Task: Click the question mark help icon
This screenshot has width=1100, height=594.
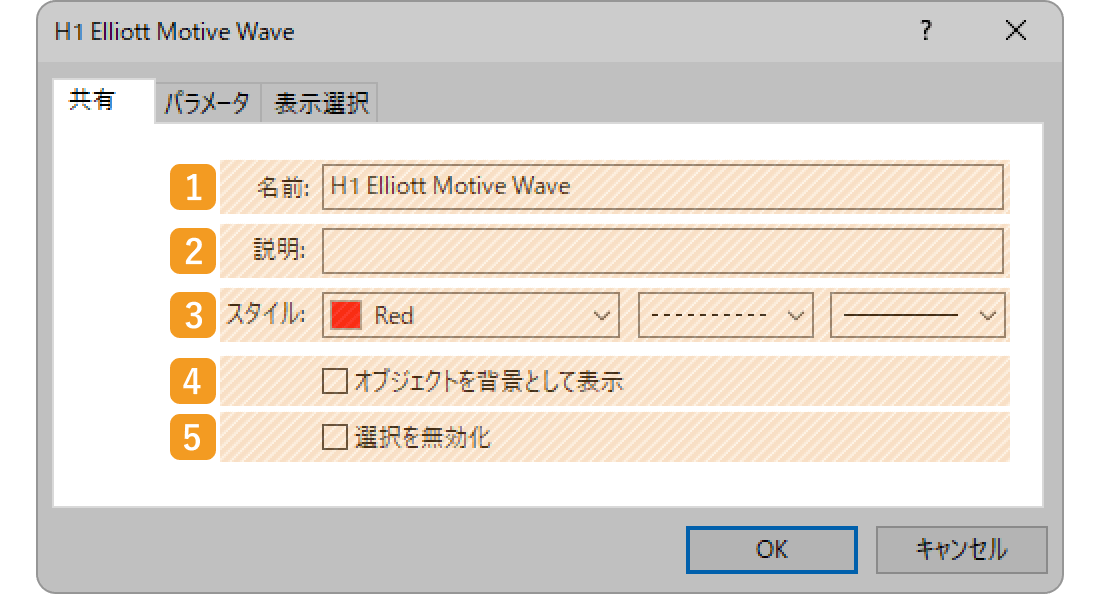Action: point(926,32)
